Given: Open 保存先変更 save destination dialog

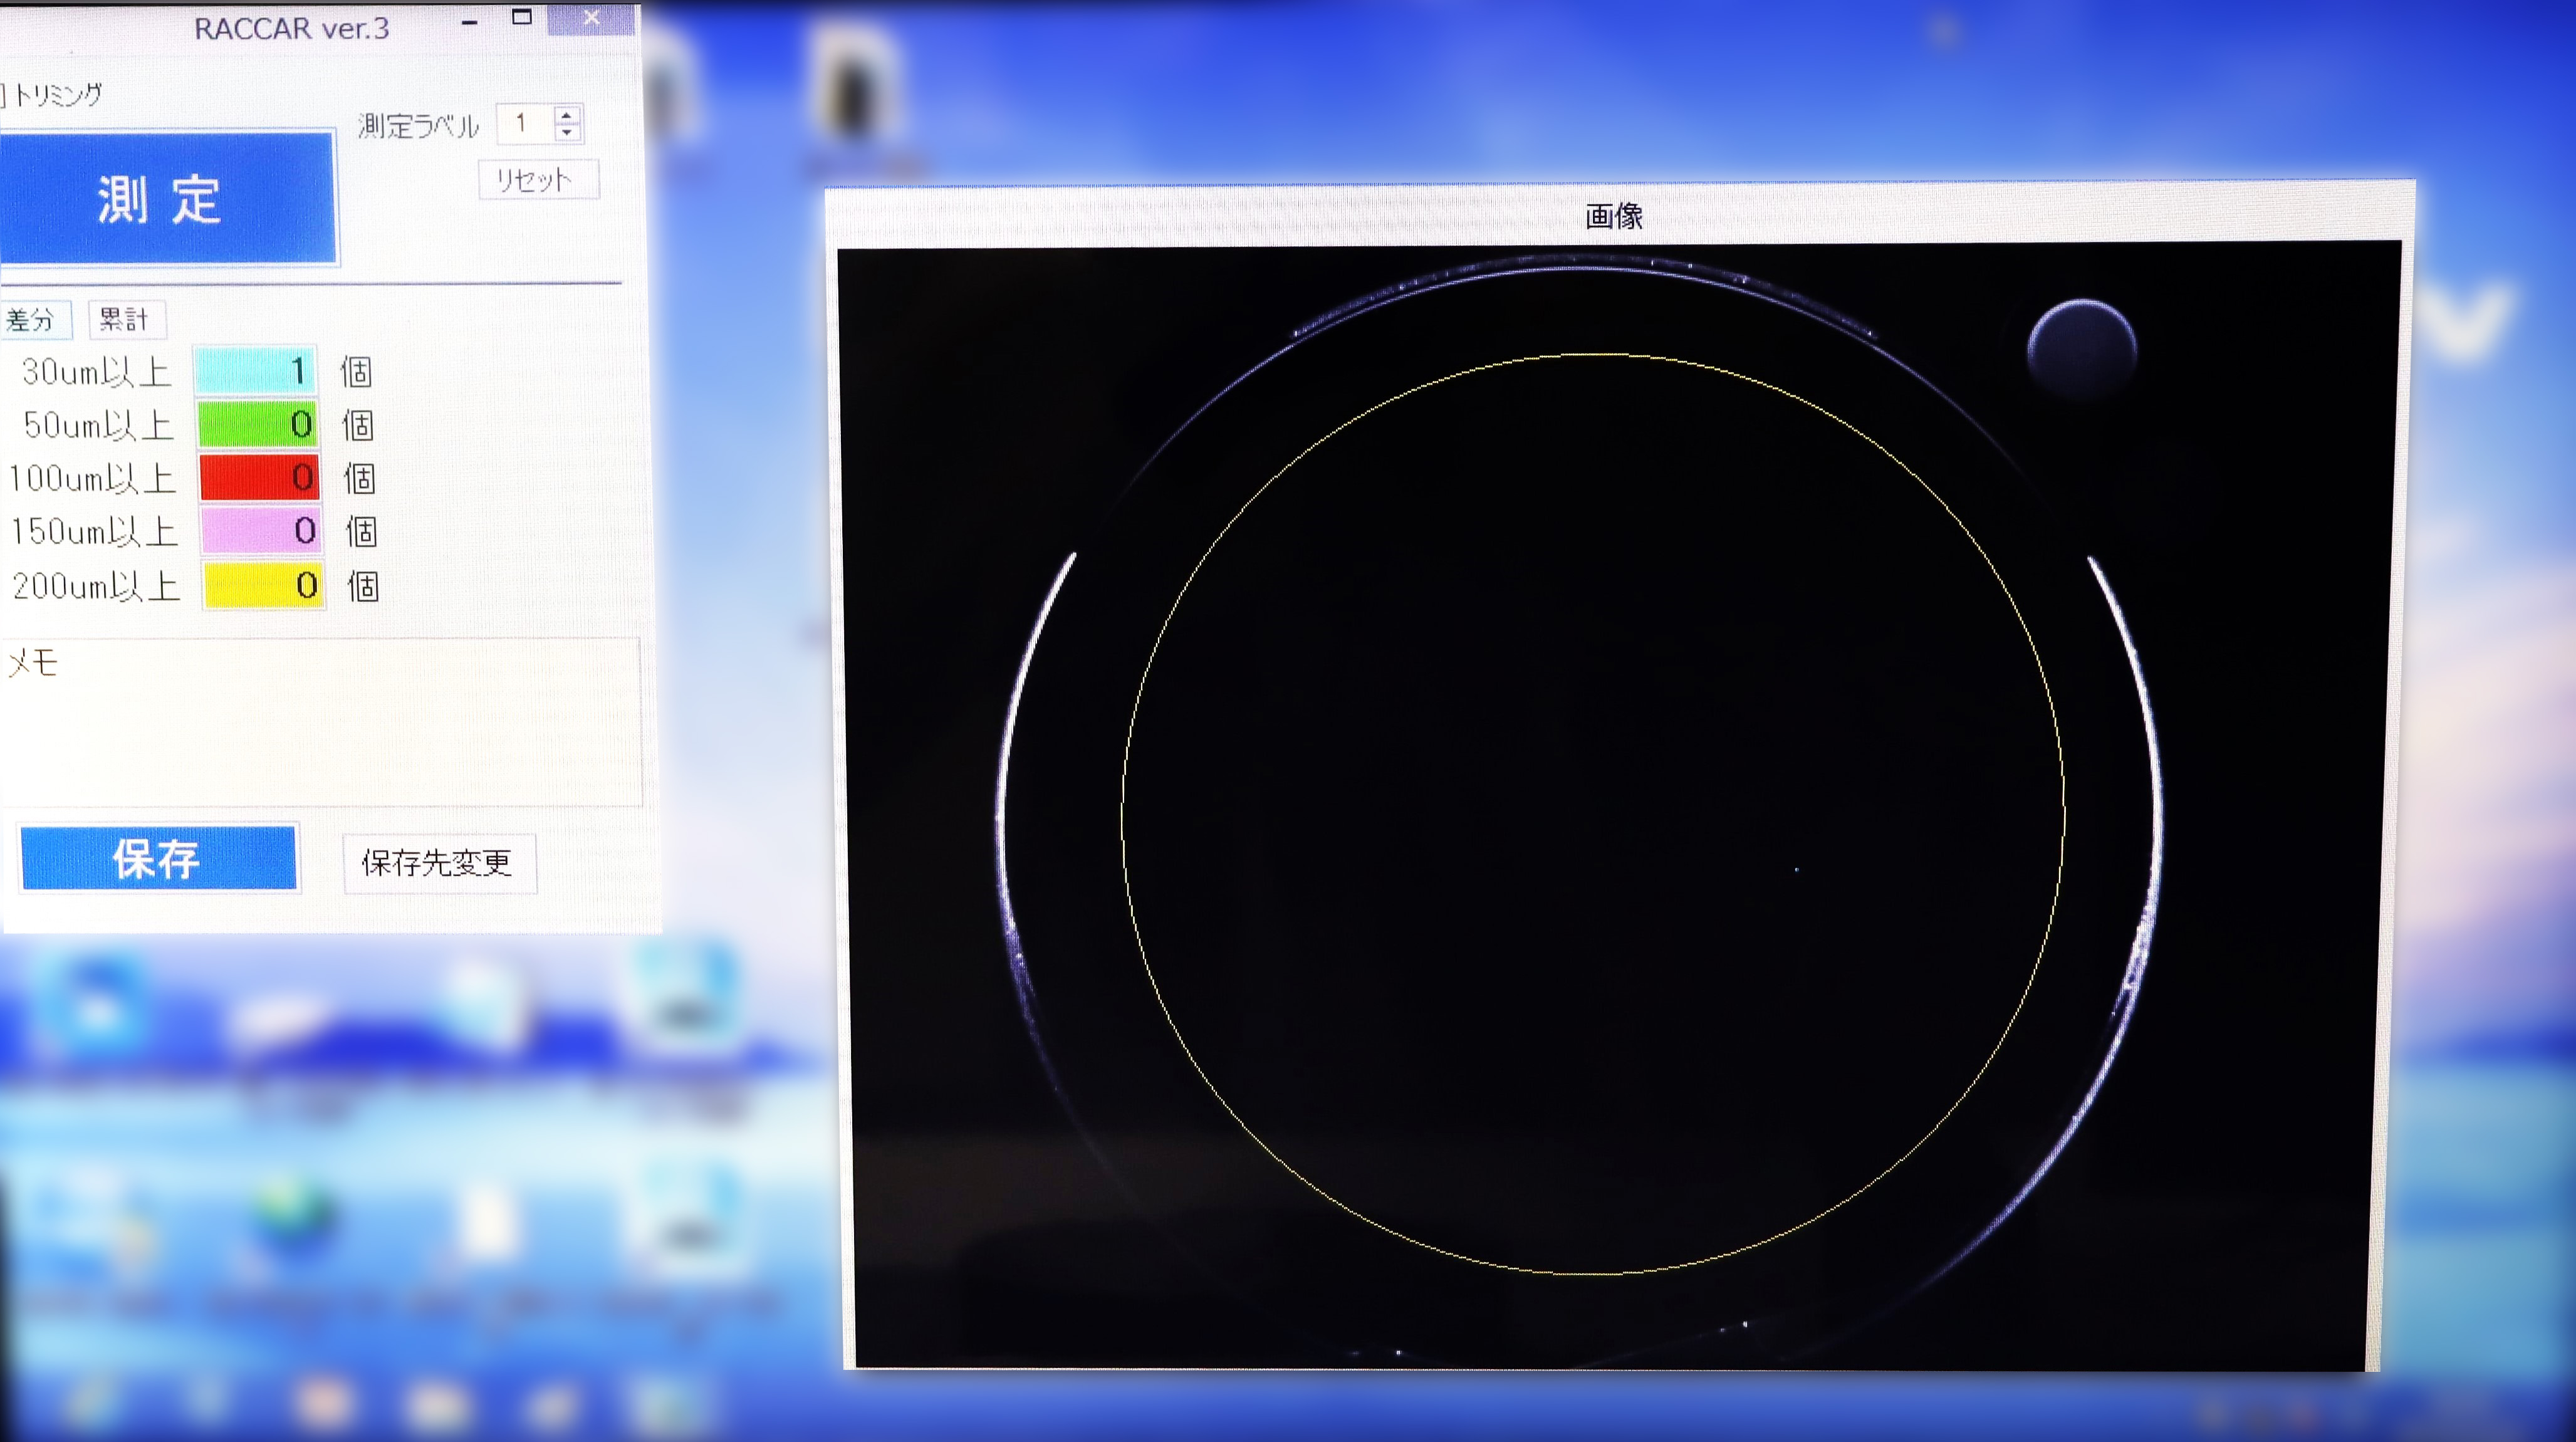Looking at the screenshot, I should point(438,862).
